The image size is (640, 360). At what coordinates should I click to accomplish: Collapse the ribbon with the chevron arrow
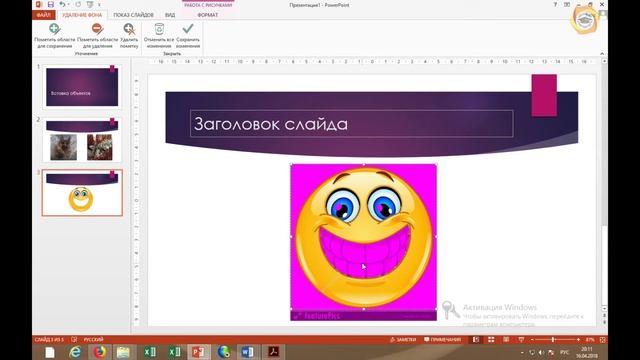pyautogui.click(x=602, y=53)
